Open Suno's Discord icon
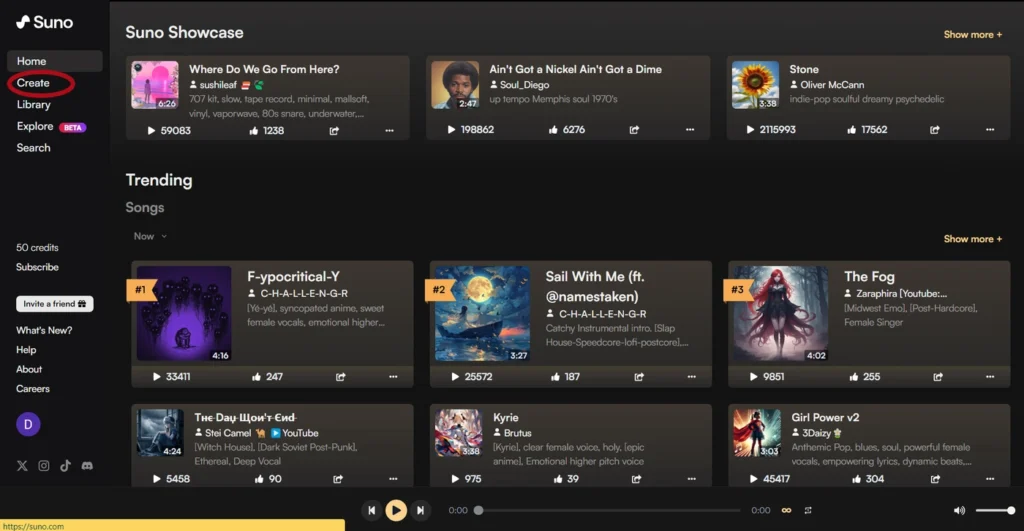 tap(87, 466)
